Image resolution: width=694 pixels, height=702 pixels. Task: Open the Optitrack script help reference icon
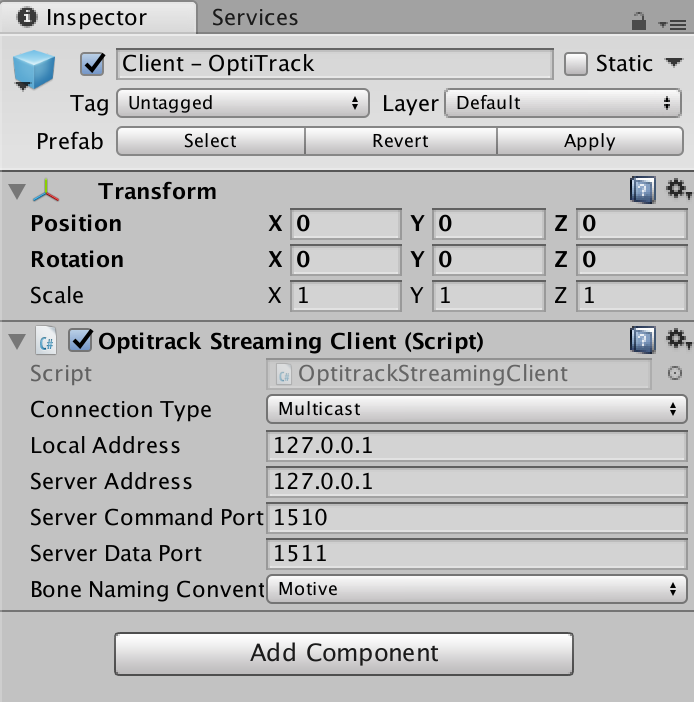642,341
